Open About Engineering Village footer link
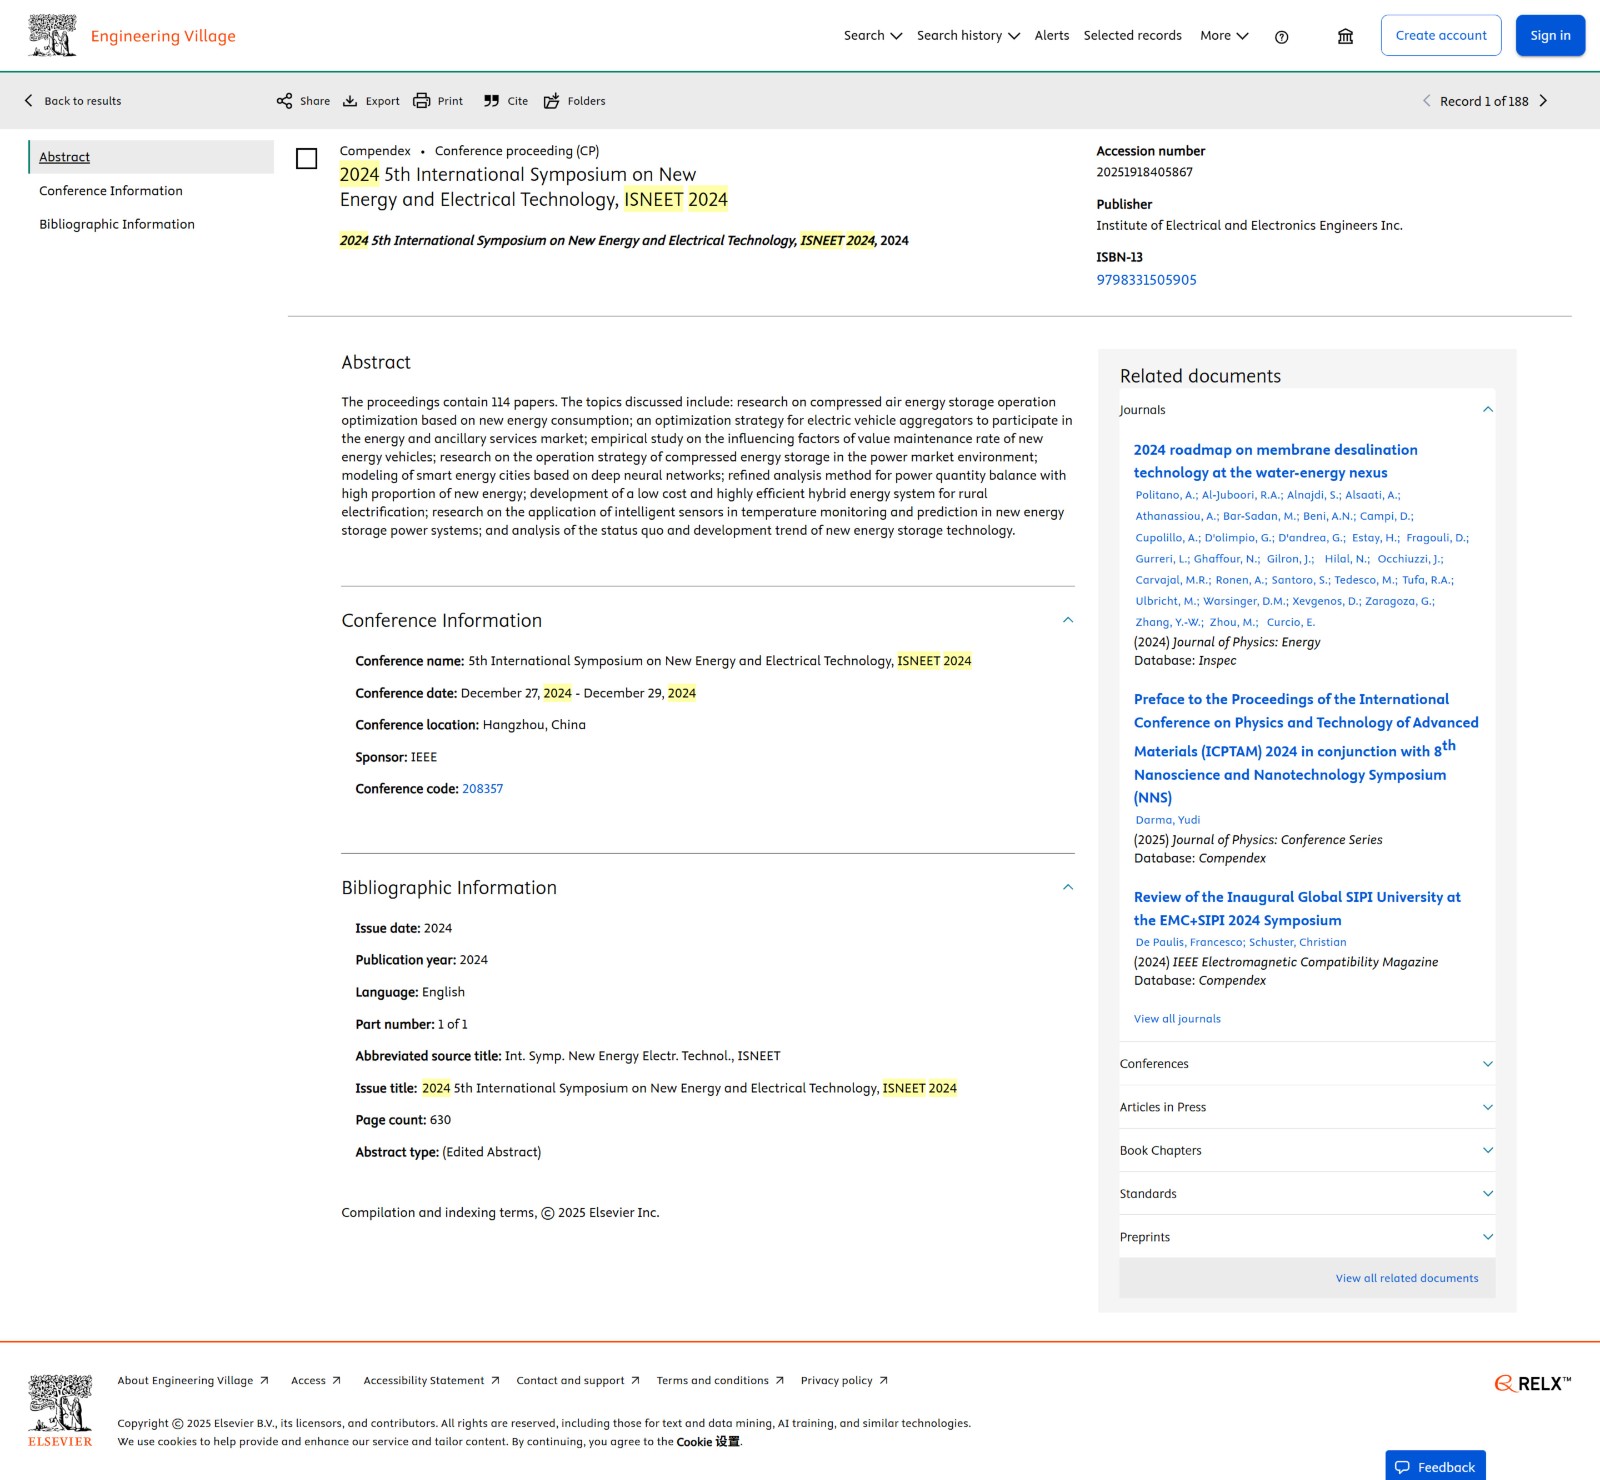Screen dimensions: 1600x1480 (192, 1381)
